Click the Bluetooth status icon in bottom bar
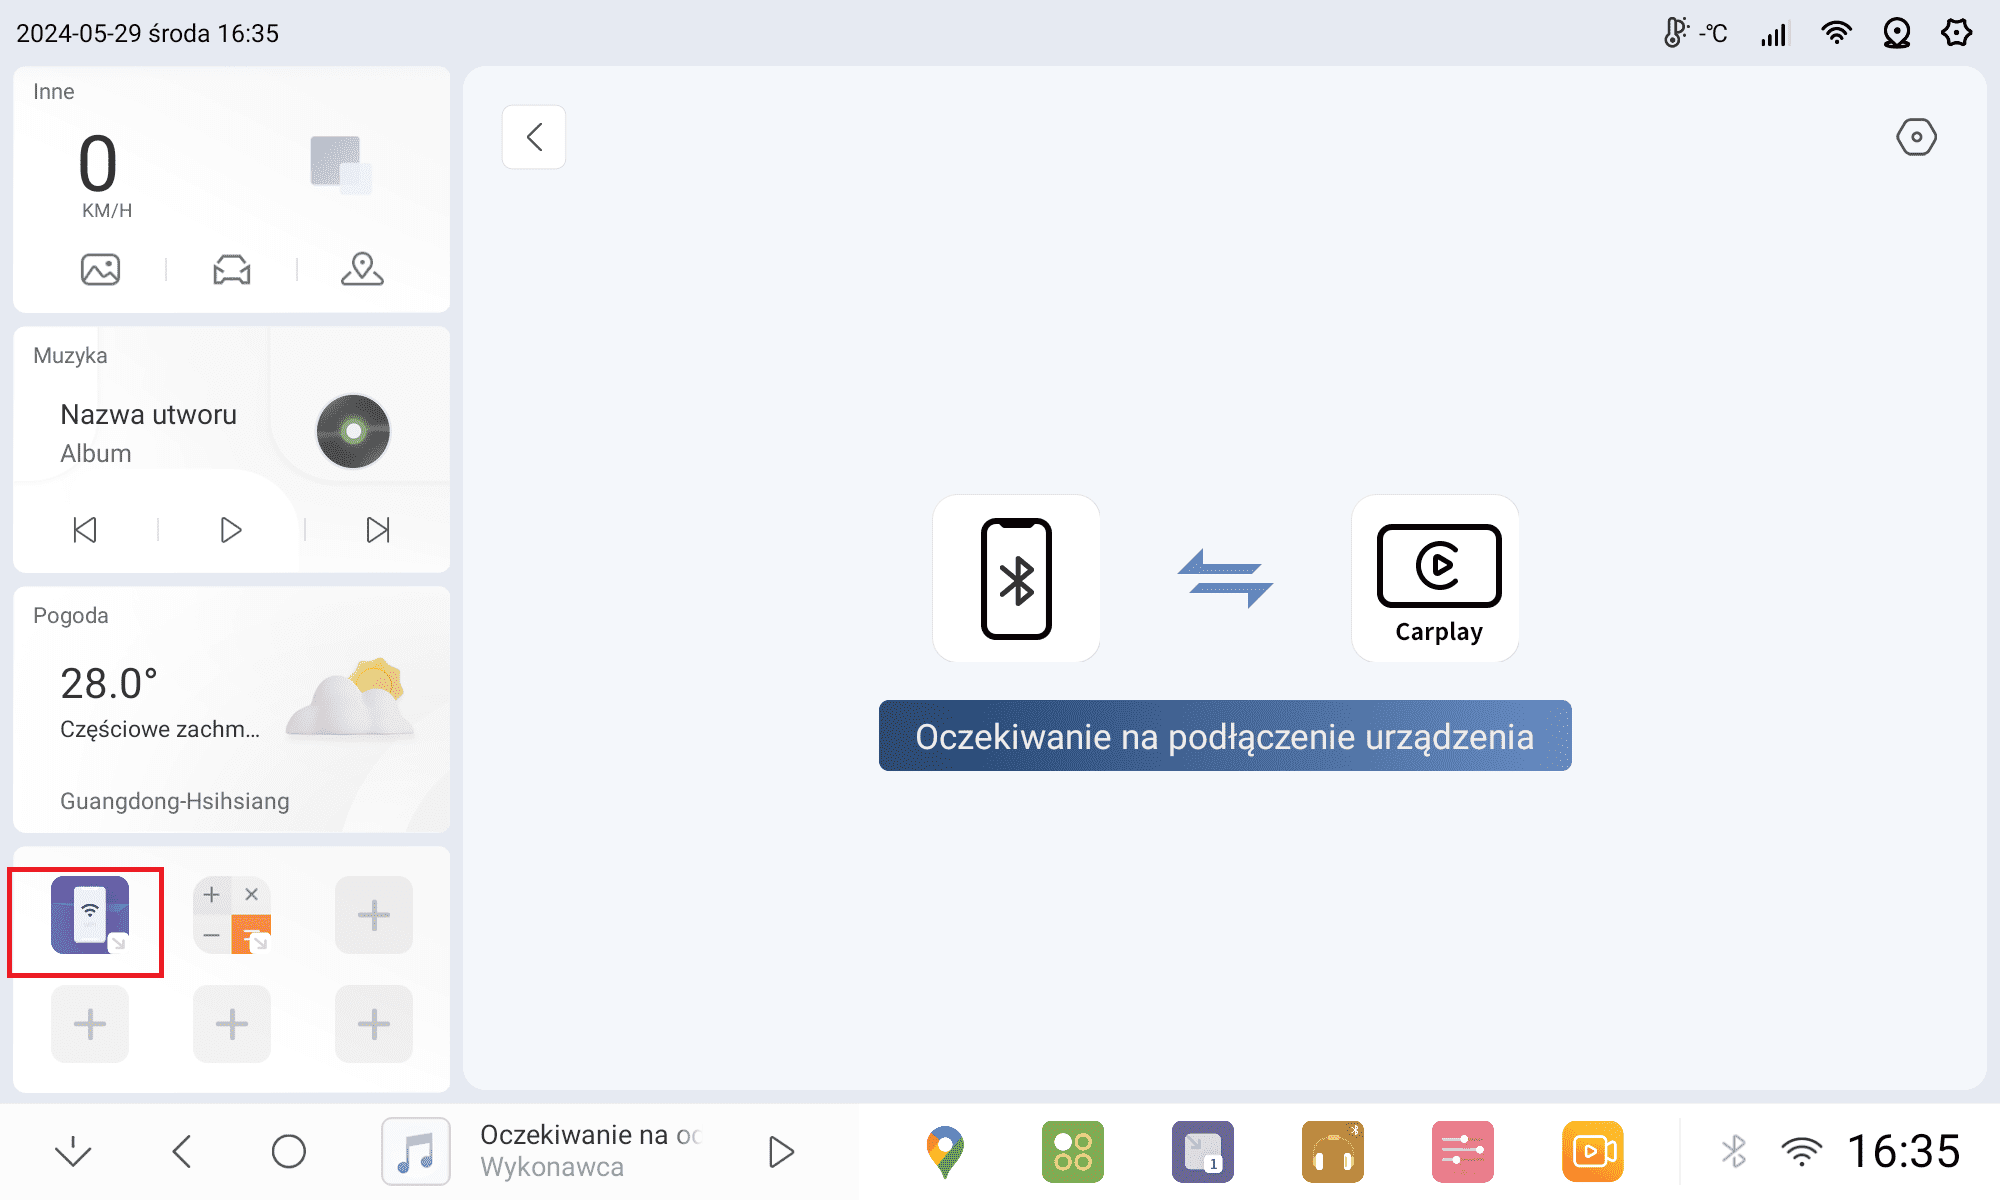The image size is (2000, 1200). point(1735,1152)
